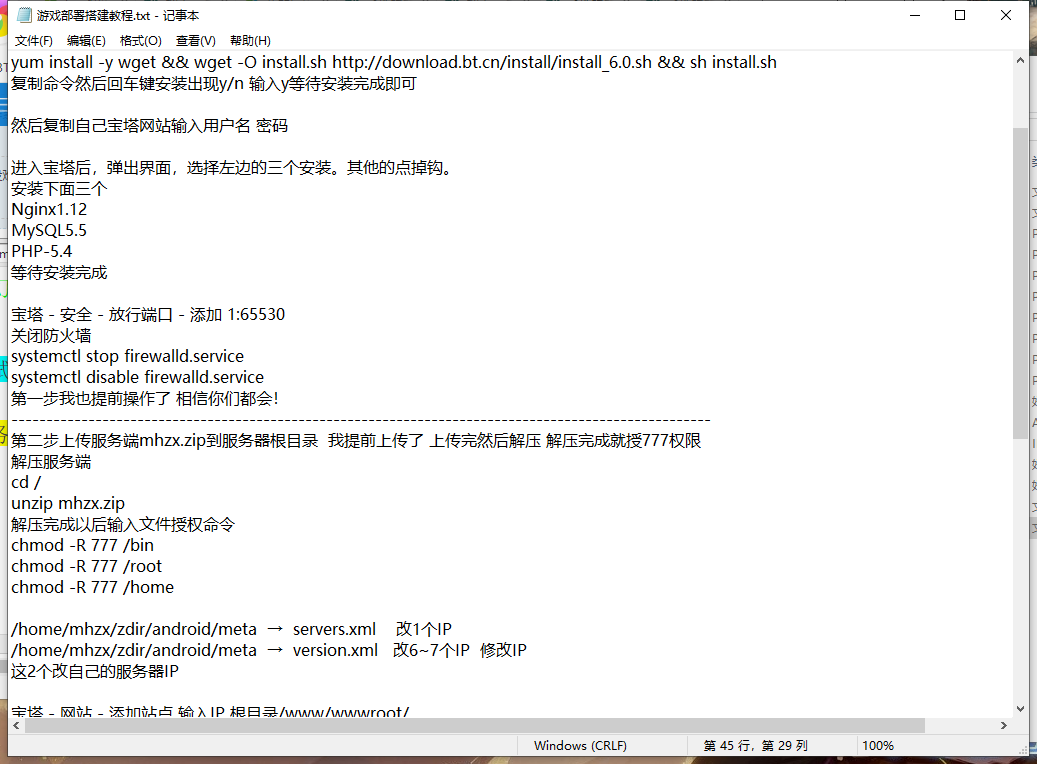Viewport: 1037px width, 764px height.
Task: Open the 查看(V) menu
Action: point(195,41)
